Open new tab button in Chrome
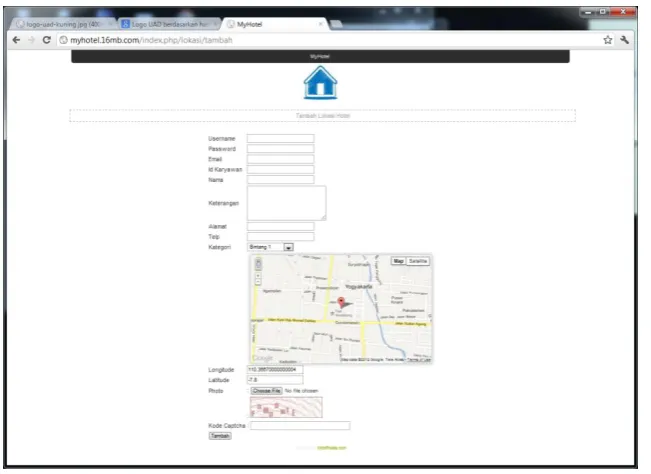 pos(336,24)
